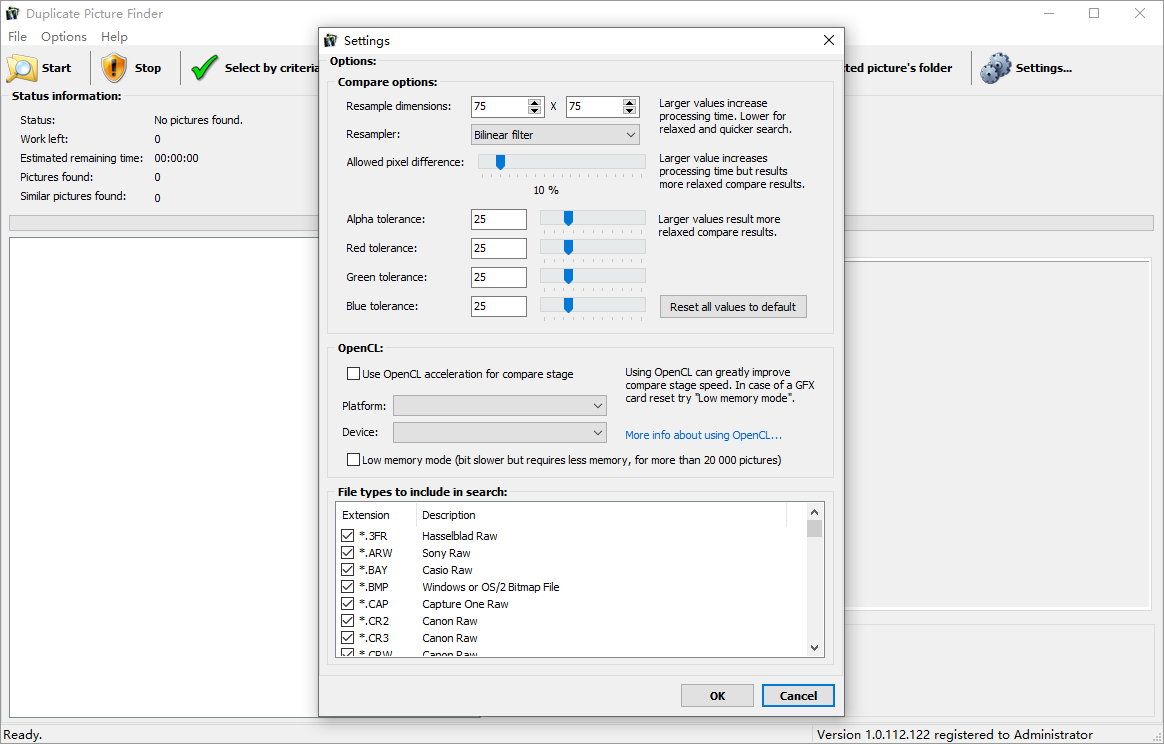Viewport: 1164px width, 744px height.
Task: Open the Options menu
Action: 64,36
